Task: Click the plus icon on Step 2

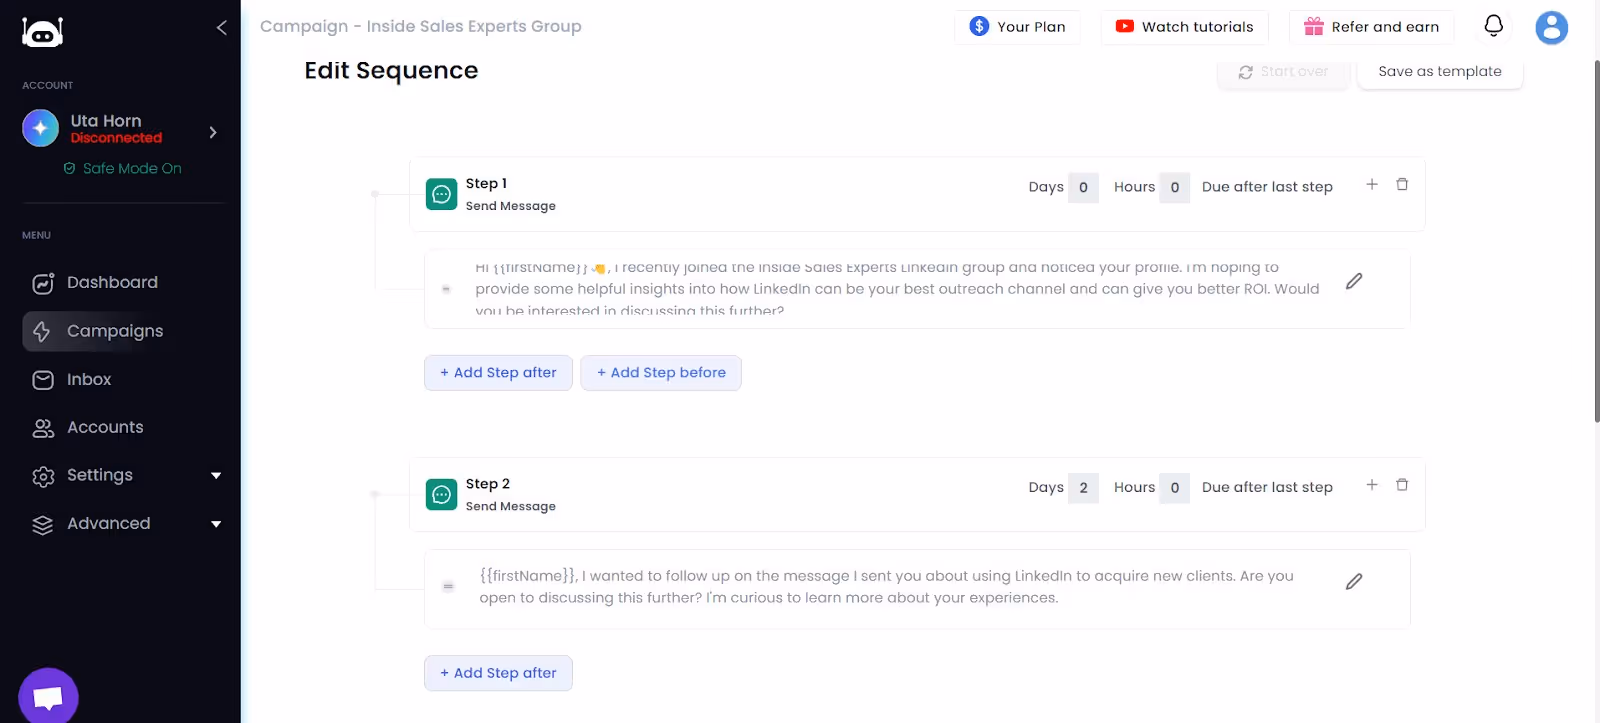Action: pos(1372,485)
